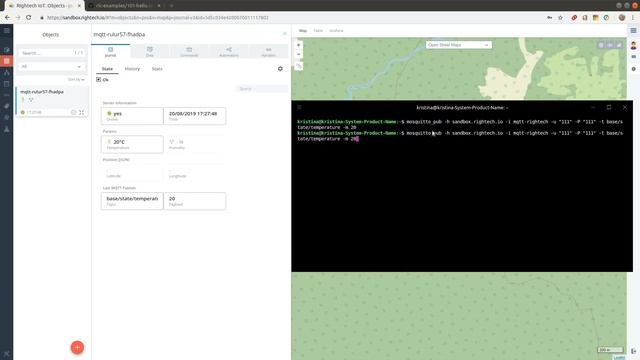Open the Automatons tab
The width and height of the screenshot is (640, 360).
pos(229,52)
